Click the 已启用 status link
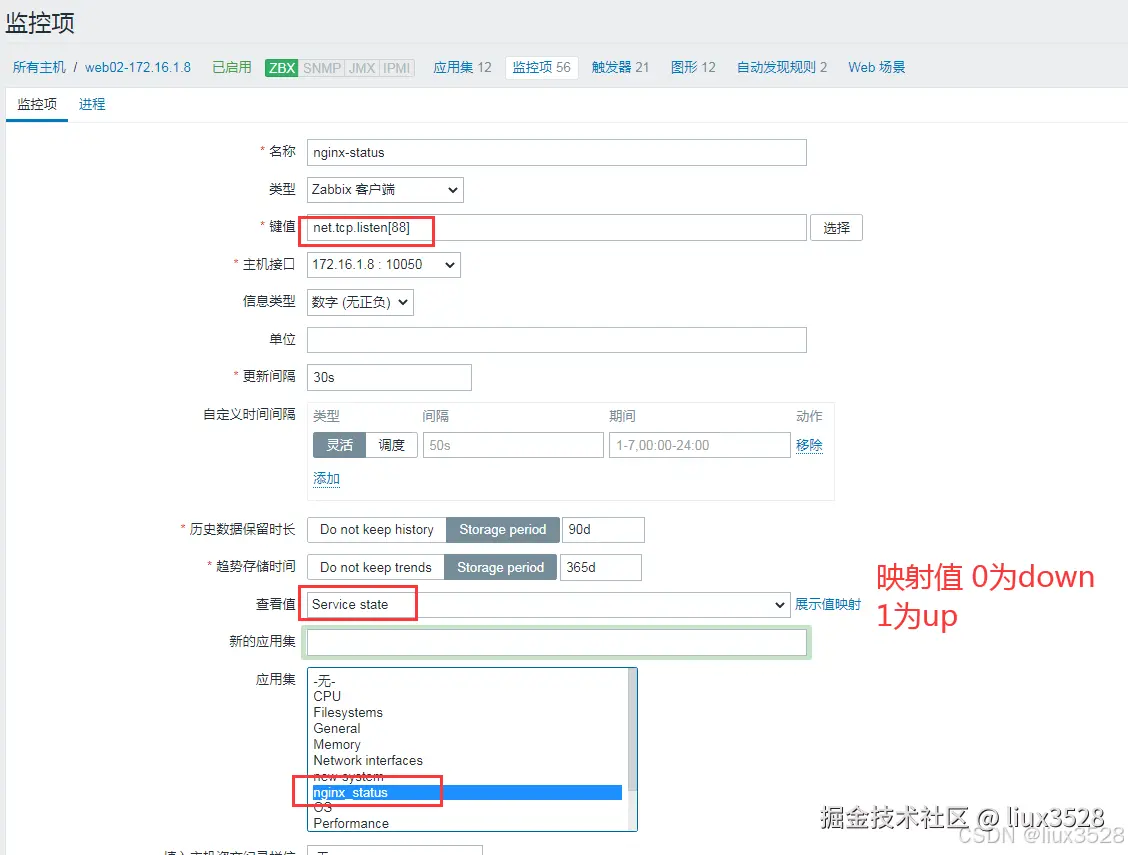The width and height of the screenshot is (1128, 855). pyautogui.click(x=232, y=67)
